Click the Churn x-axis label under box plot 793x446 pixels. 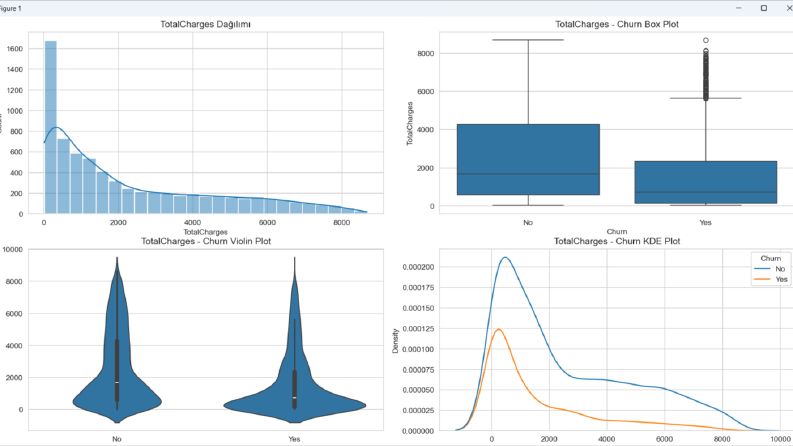point(616,232)
